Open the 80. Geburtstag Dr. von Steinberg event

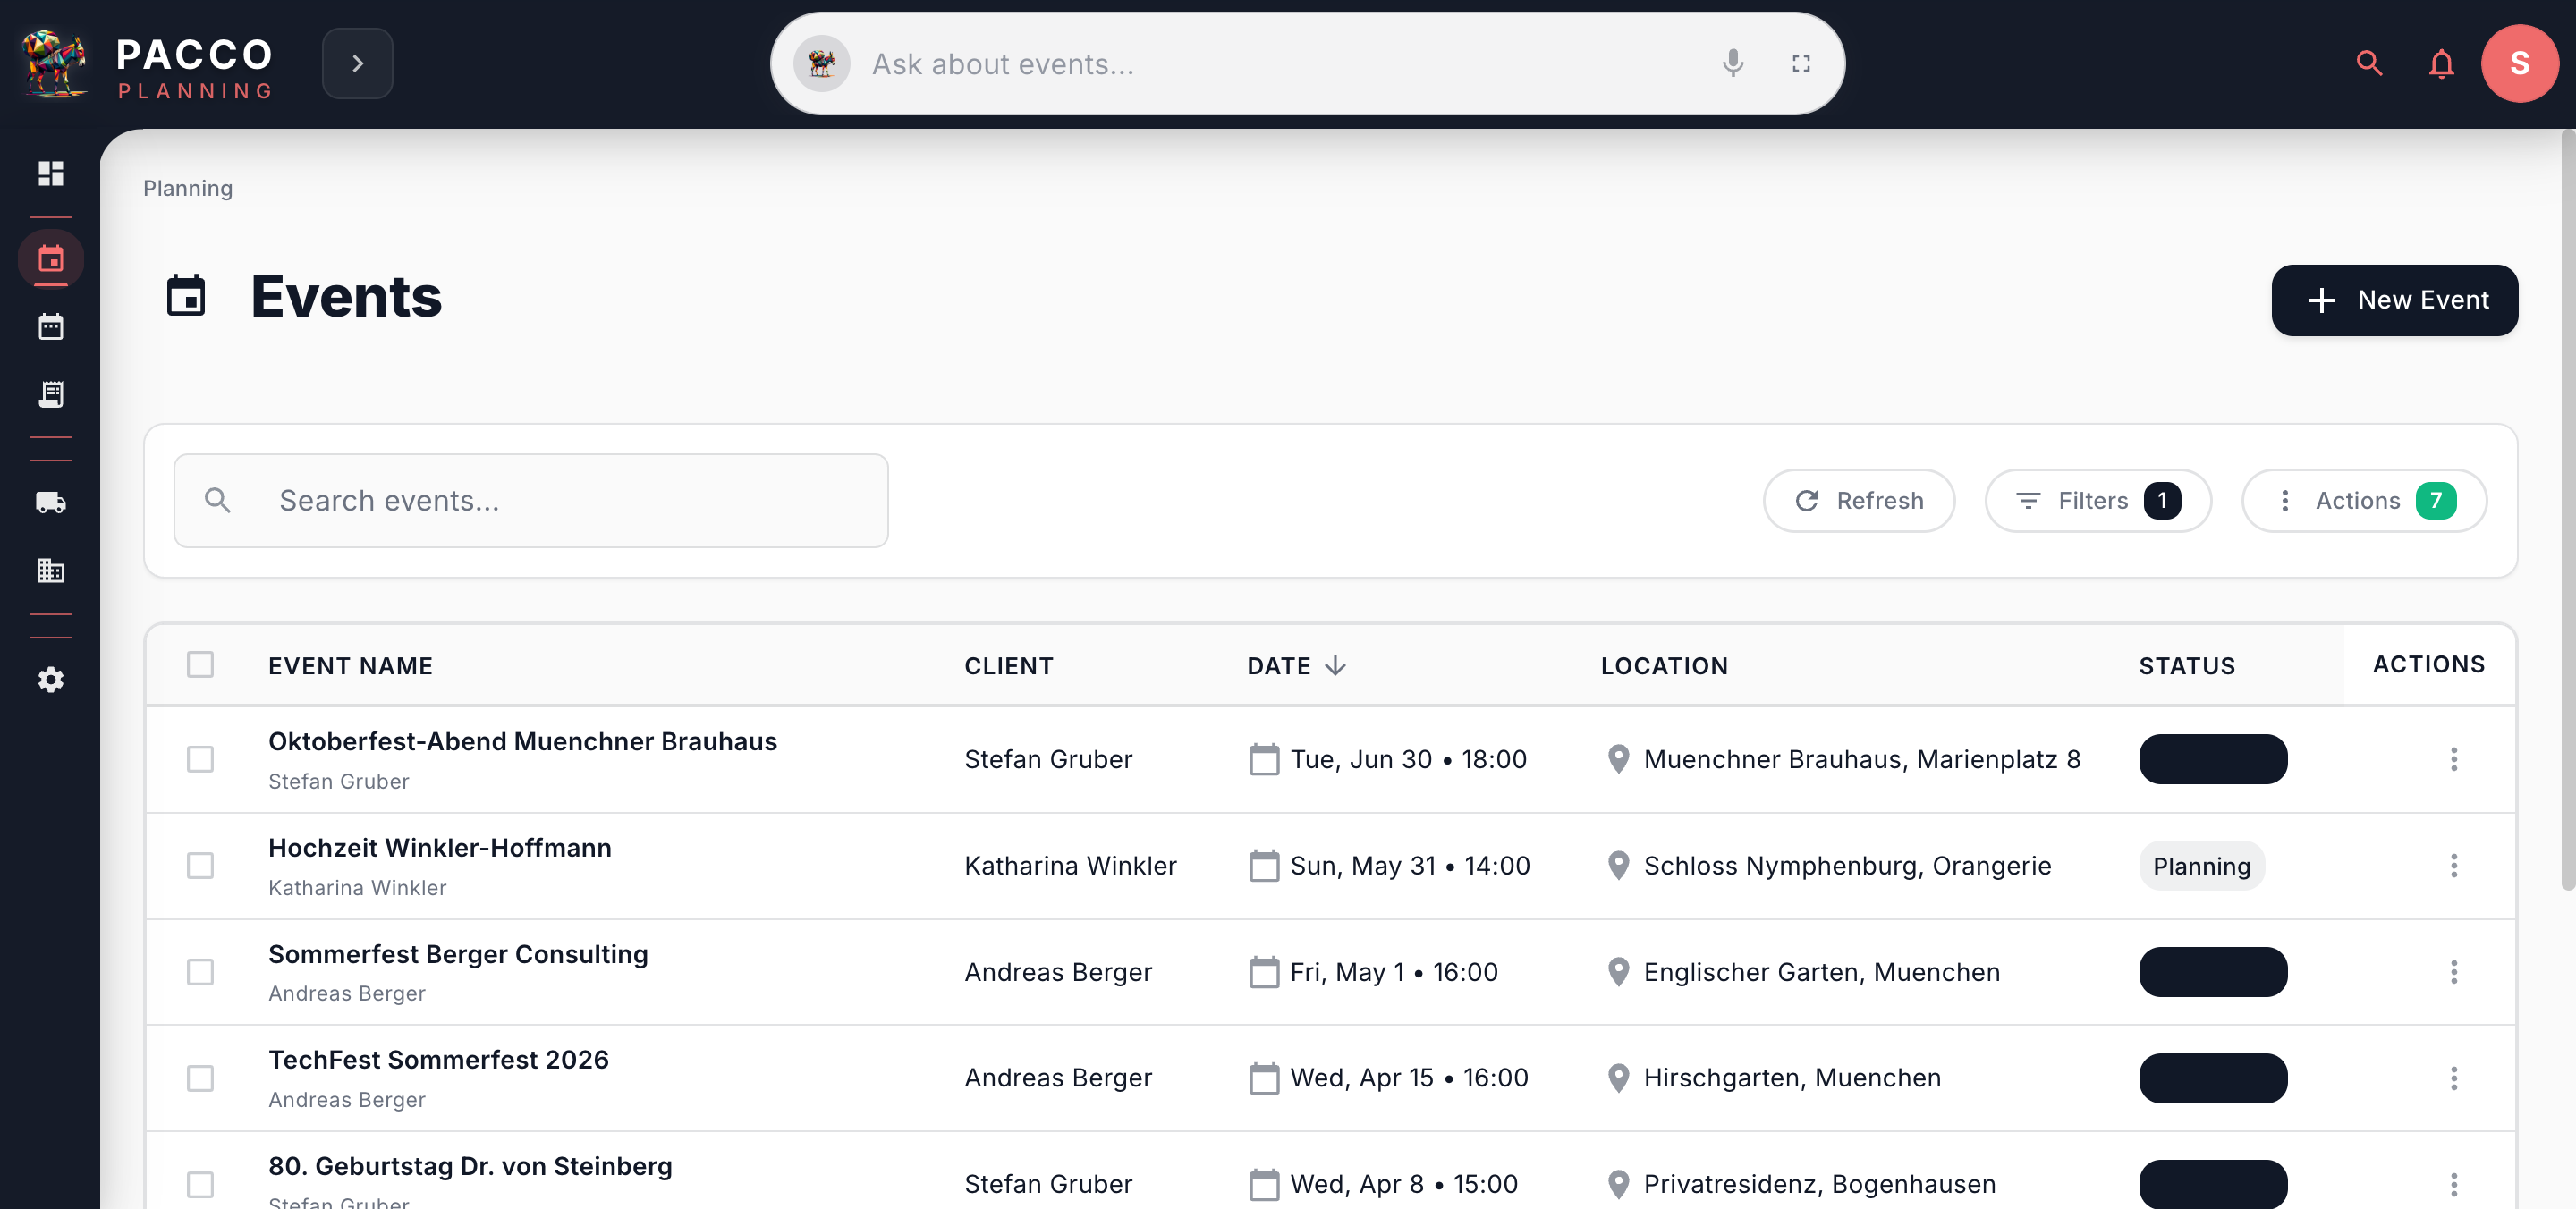tap(470, 1166)
